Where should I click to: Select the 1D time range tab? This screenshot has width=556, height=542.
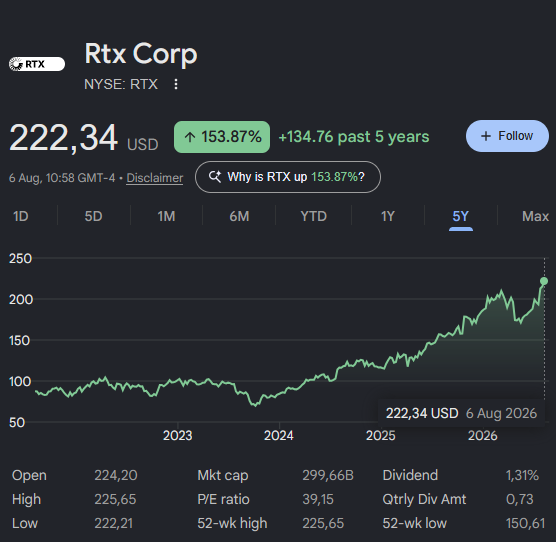[21, 216]
